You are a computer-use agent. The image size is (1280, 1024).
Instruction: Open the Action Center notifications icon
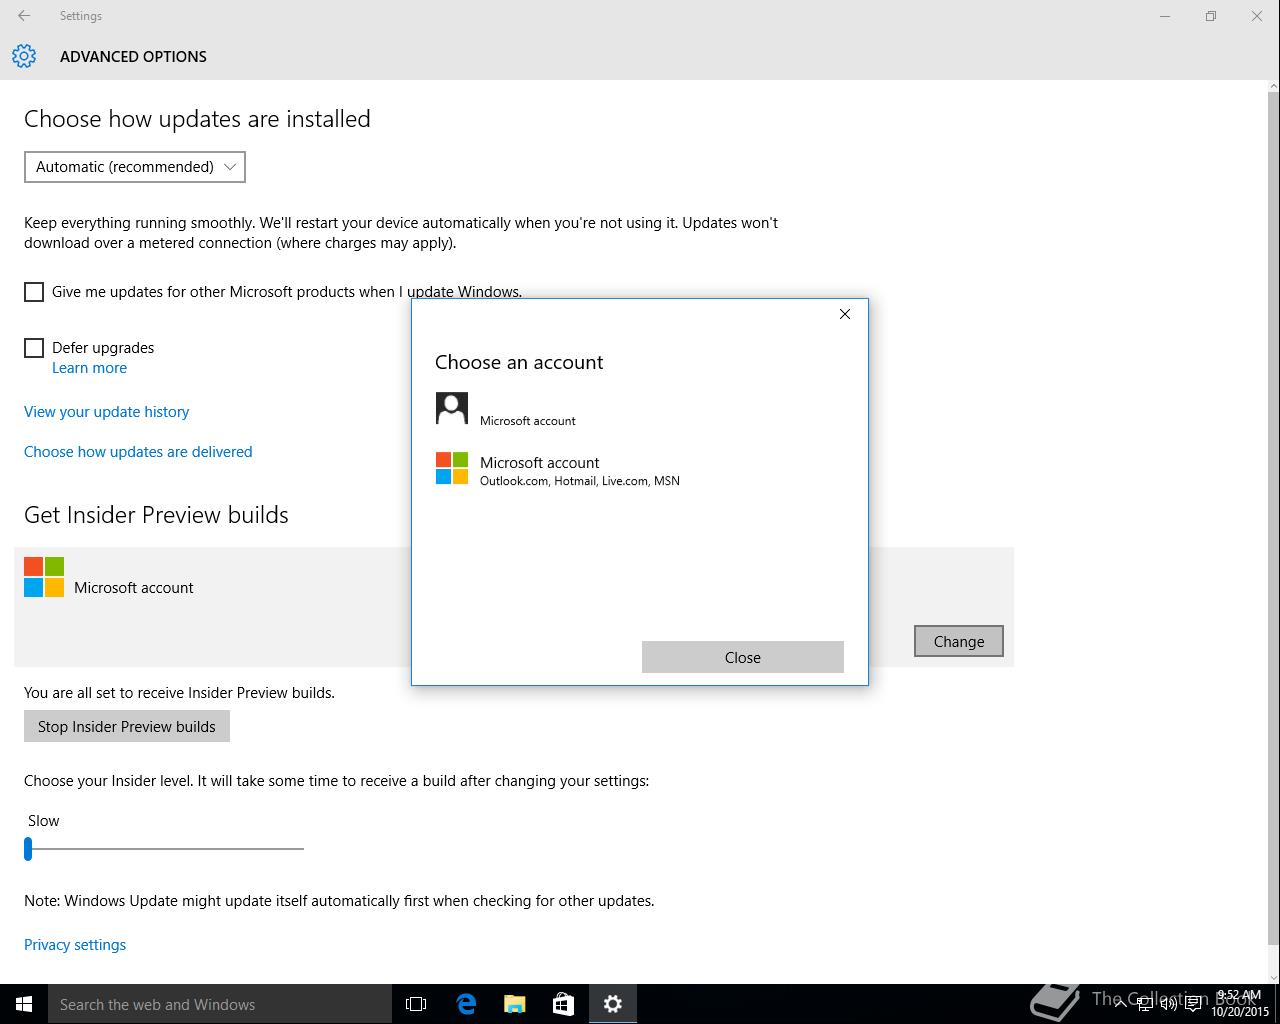coord(1193,1004)
